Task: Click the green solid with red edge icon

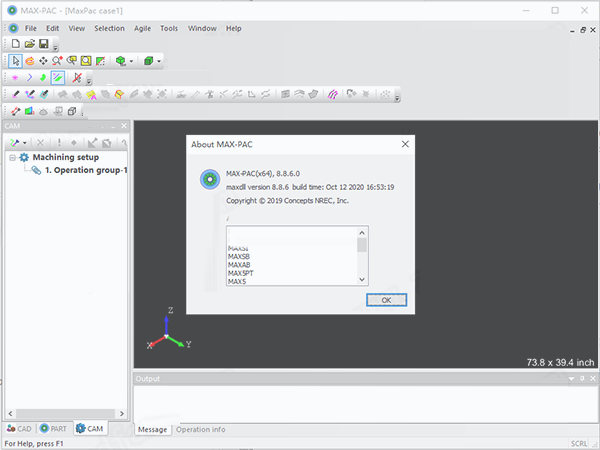Action: 29,111
